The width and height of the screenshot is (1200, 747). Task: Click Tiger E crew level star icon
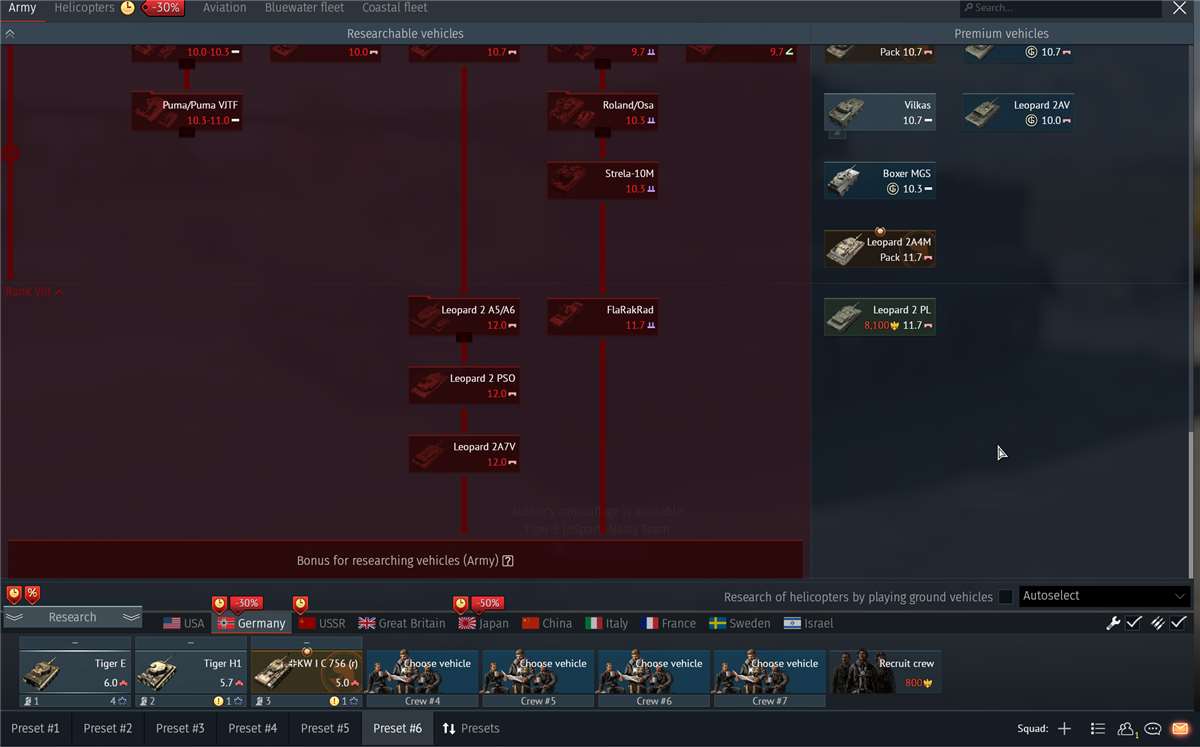[x=123, y=701]
